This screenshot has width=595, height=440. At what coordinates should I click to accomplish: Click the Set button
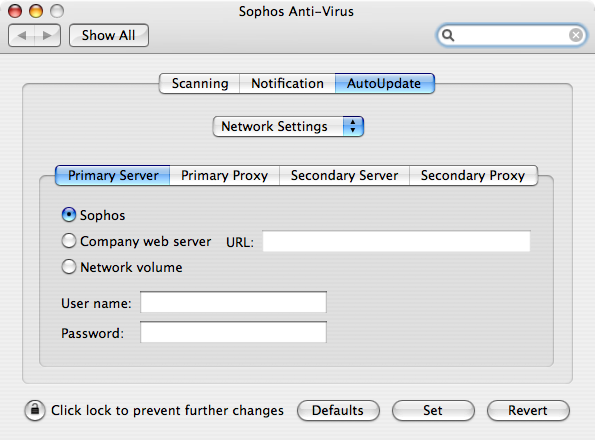pyautogui.click(x=433, y=410)
